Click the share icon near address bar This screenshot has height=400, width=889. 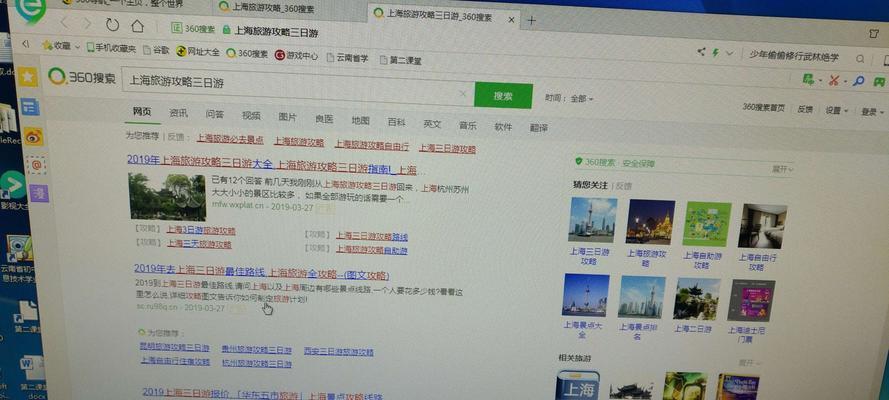pos(701,52)
